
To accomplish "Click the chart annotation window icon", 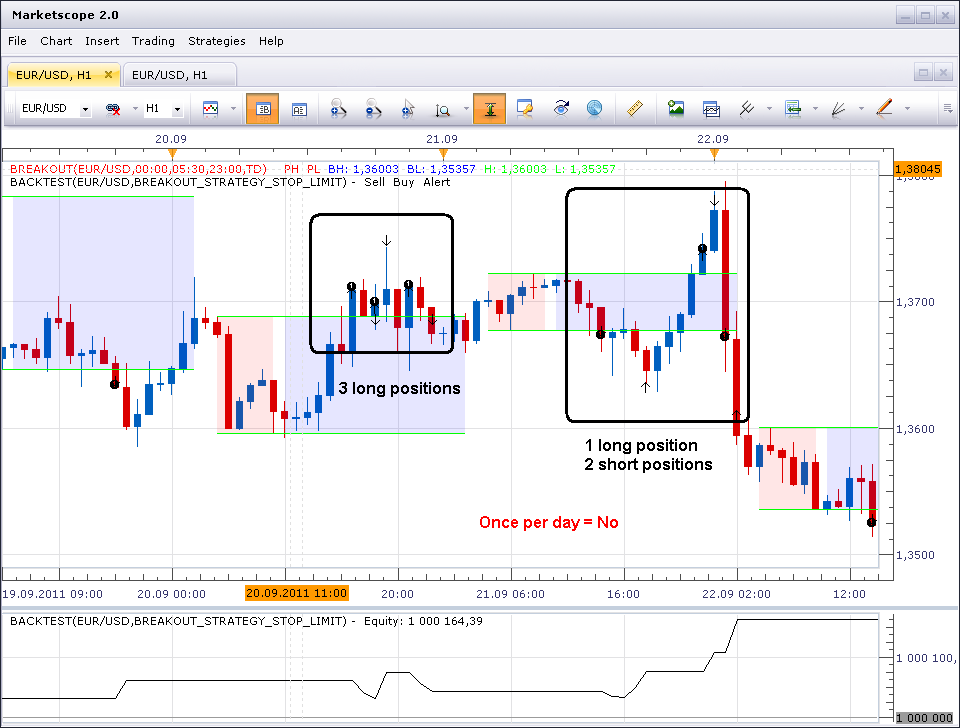I will [525, 108].
